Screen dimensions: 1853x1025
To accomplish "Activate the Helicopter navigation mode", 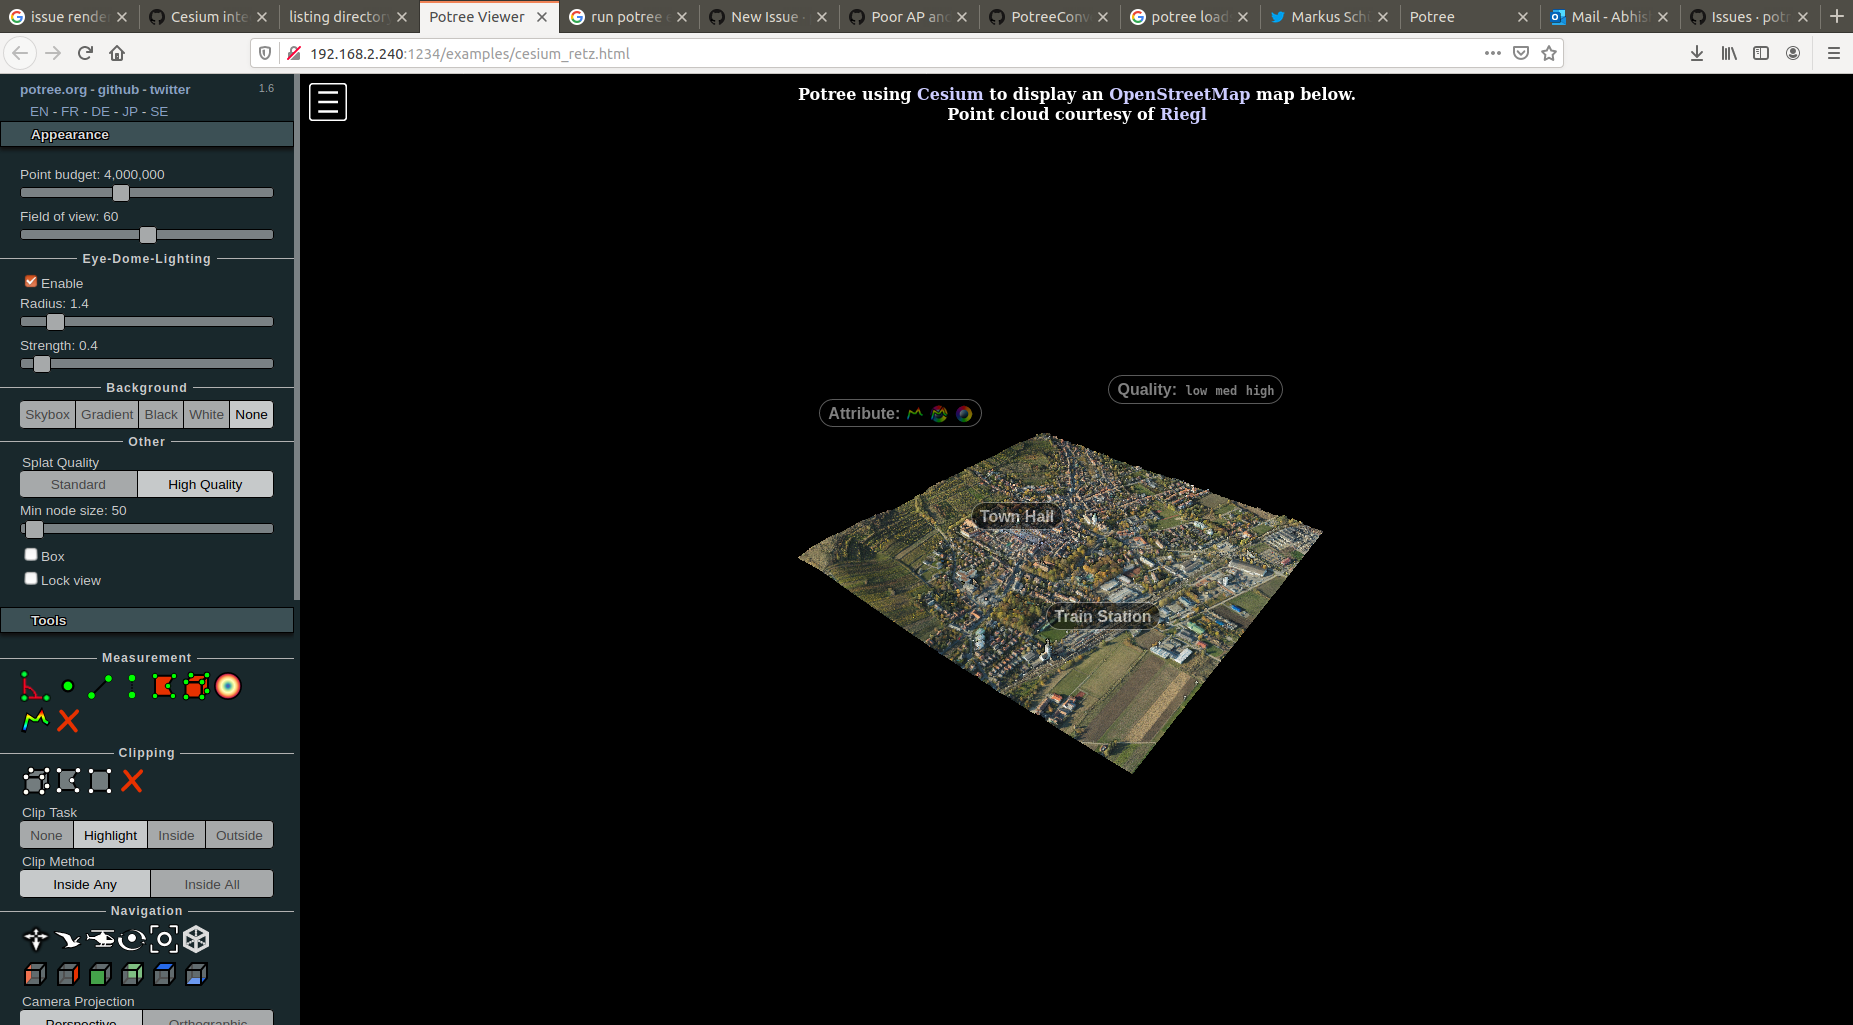I will click(x=101, y=939).
